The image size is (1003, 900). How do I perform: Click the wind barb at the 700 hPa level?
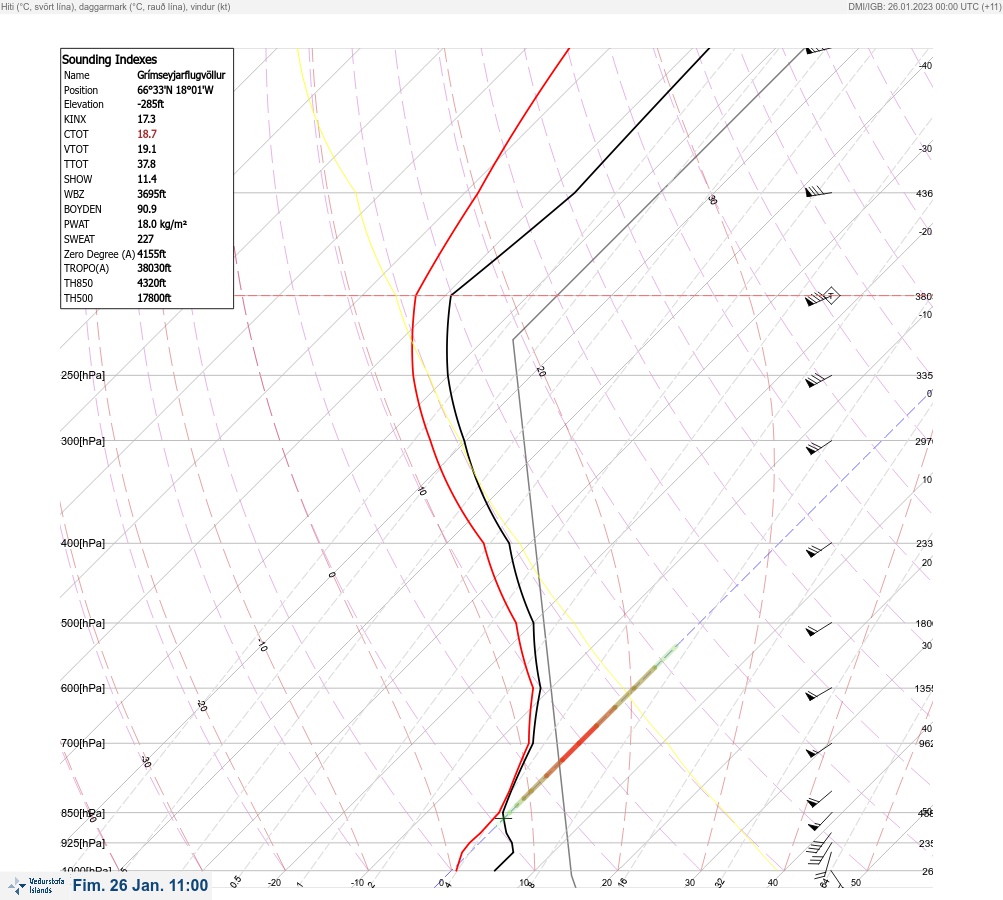coord(818,750)
